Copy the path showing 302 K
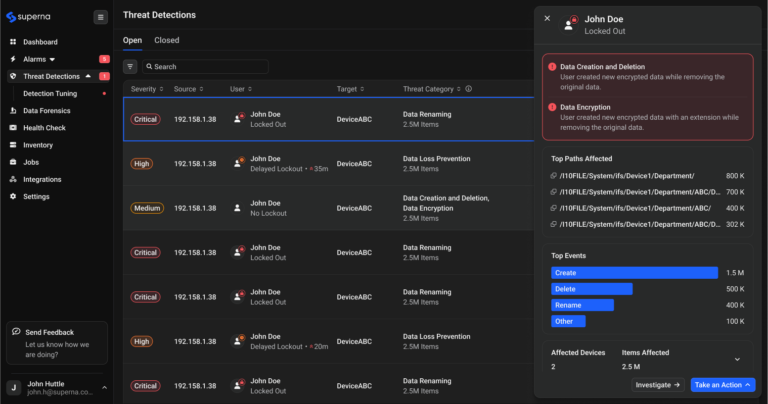 pos(553,224)
